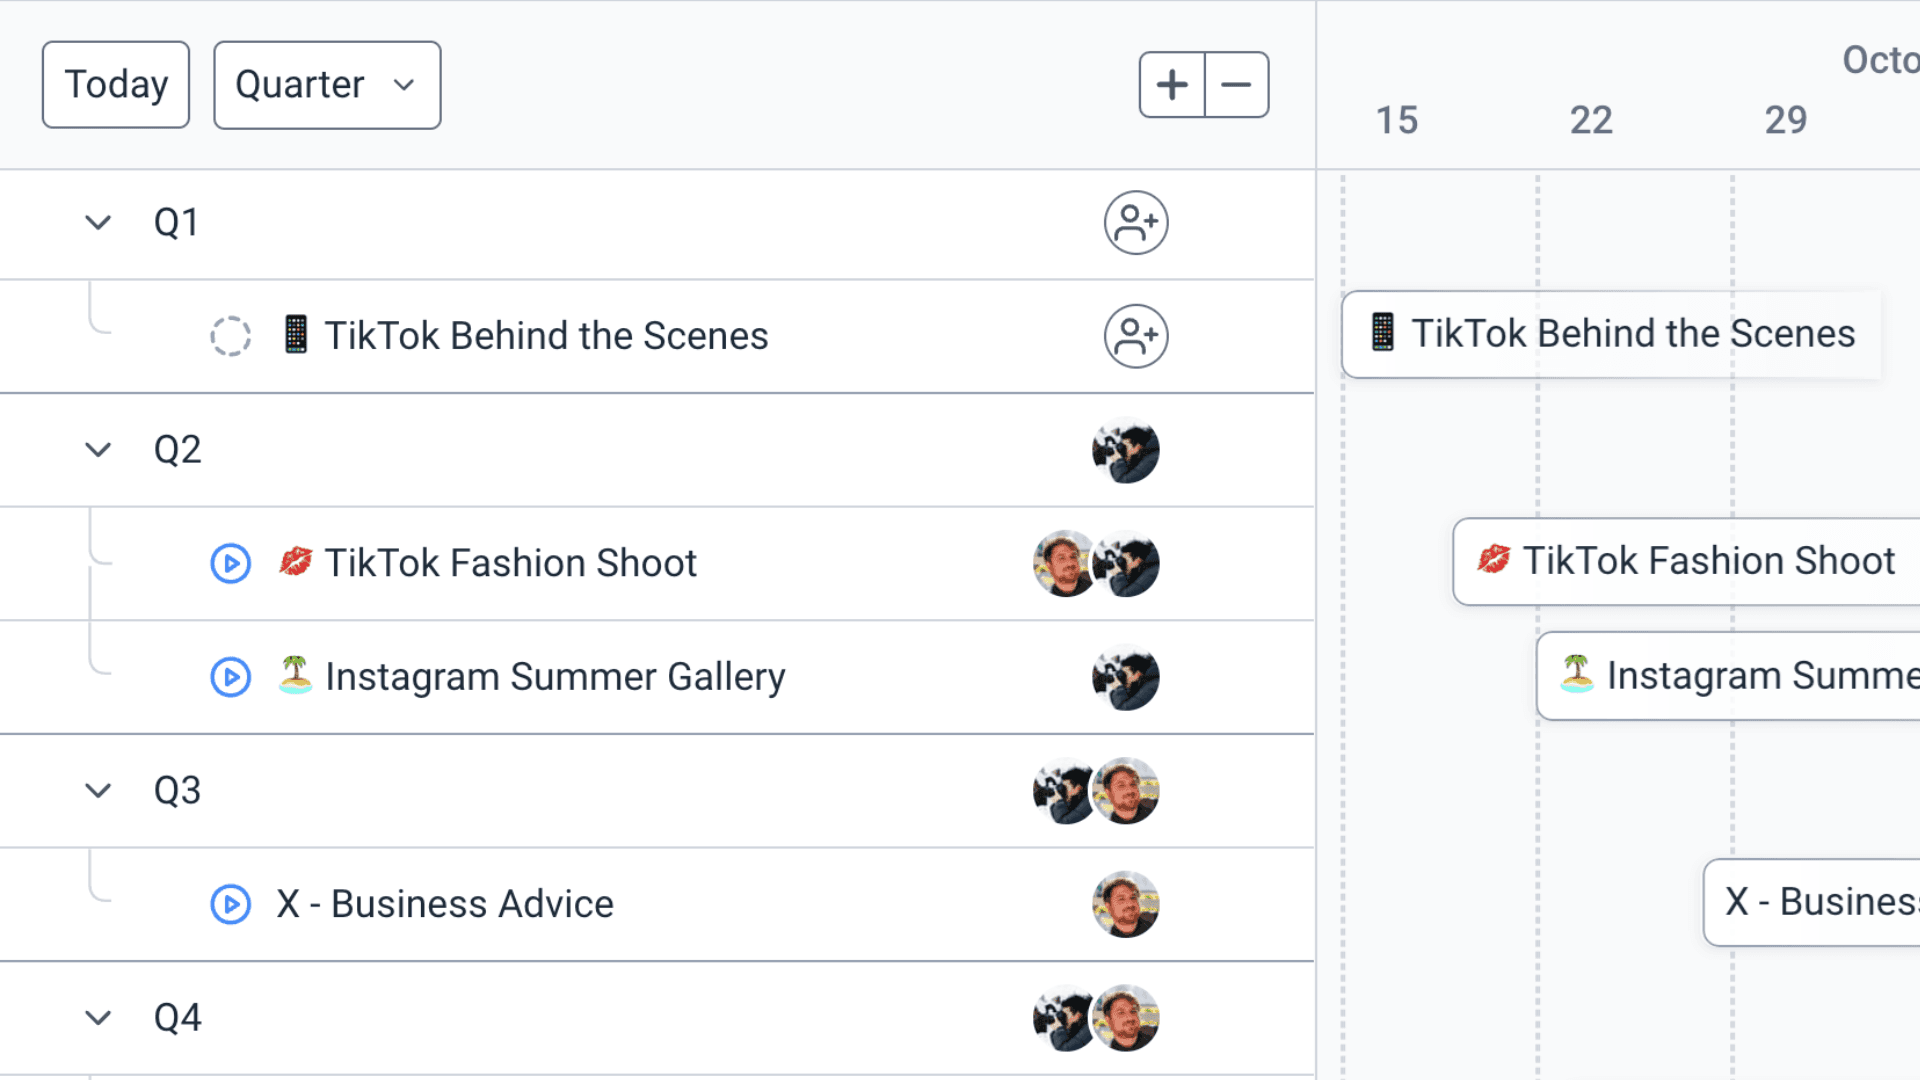Click the October month label in header
Screen dimensions: 1920x1080
coord(1881,60)
